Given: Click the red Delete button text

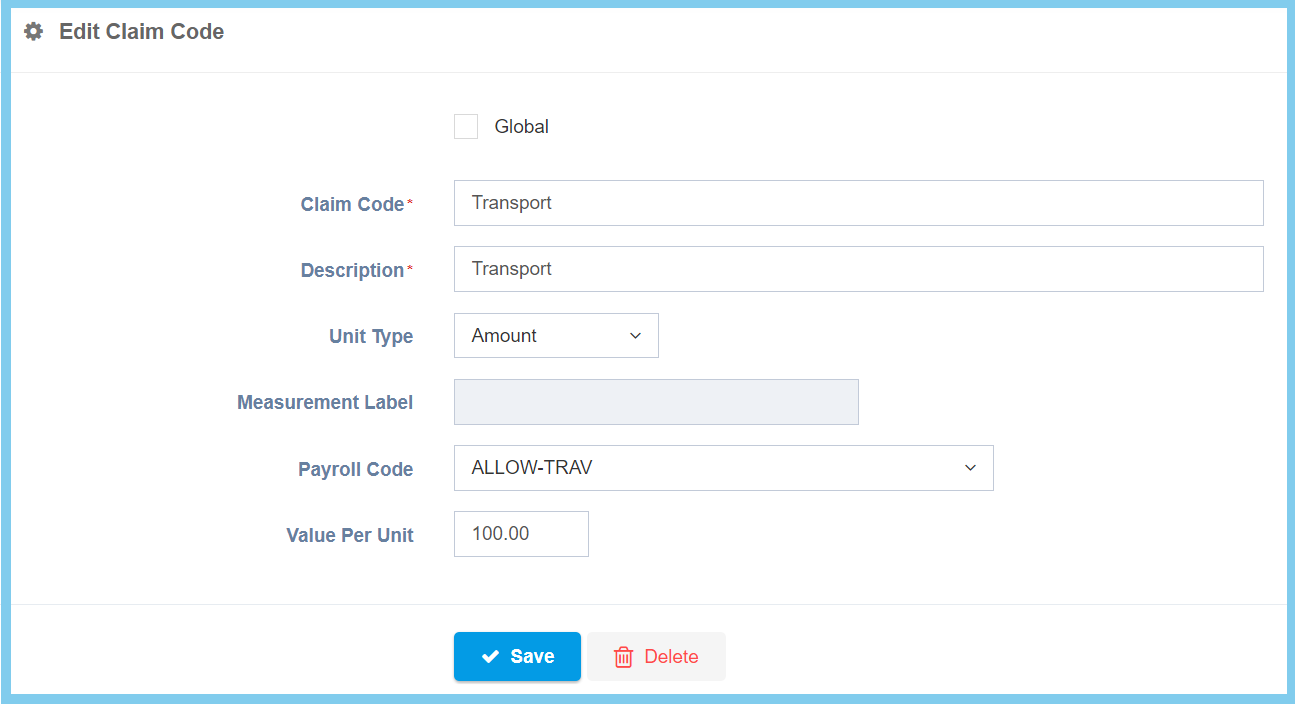Looking at the screenshot, I should [x=671, y=657].
